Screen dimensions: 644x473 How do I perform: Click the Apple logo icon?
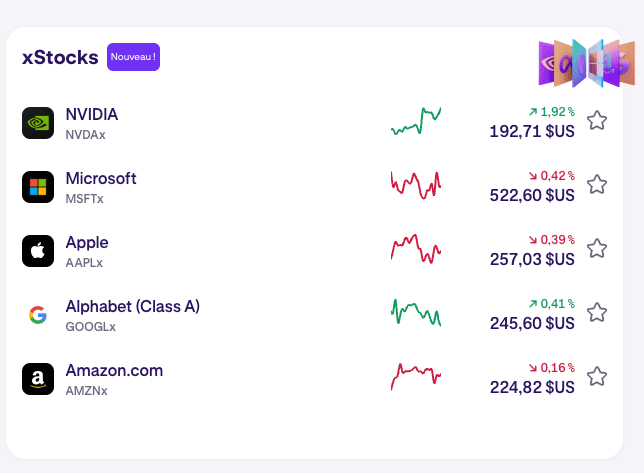(x=38, y=251)
